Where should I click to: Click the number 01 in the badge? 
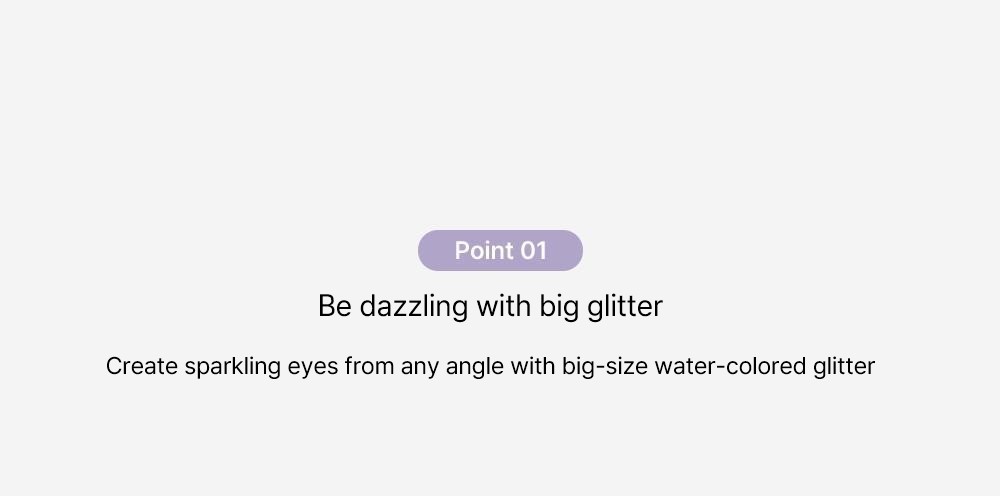click(x=533, y=251)
